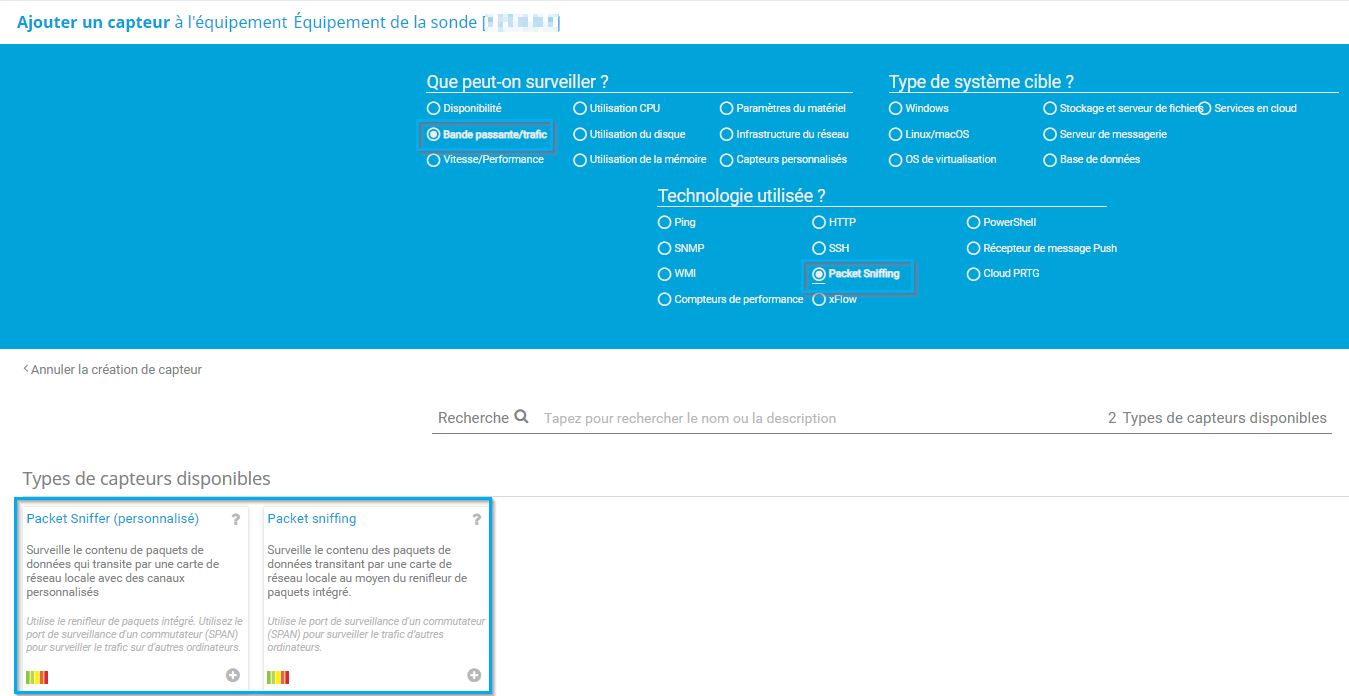
Task: Add Packet Sniffer (personnalisé) sensor with plus icon
Action: point(233,675)
